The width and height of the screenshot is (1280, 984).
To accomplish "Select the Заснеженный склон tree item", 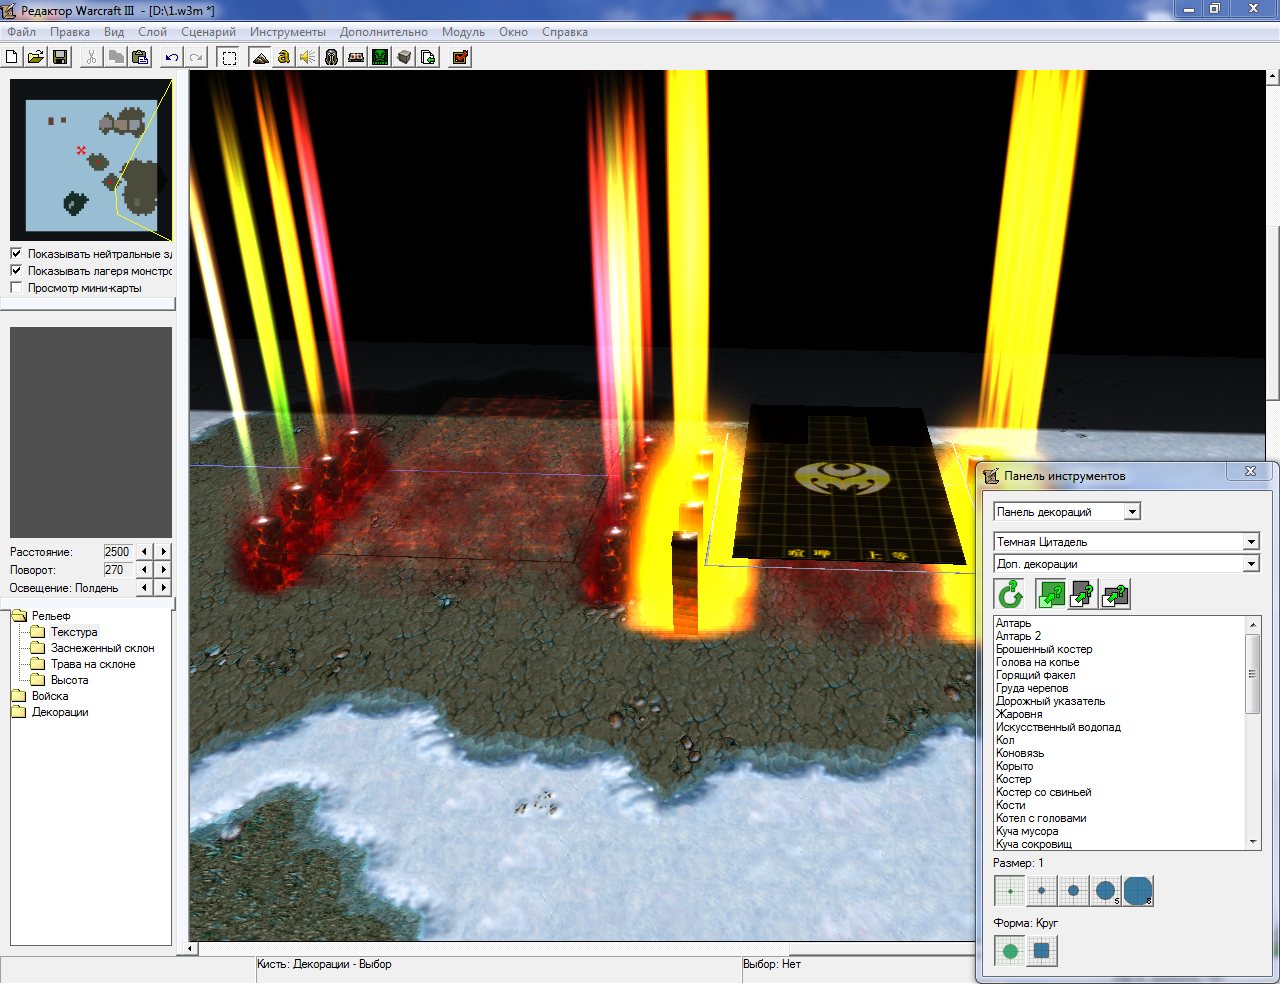I will point(103,648).
